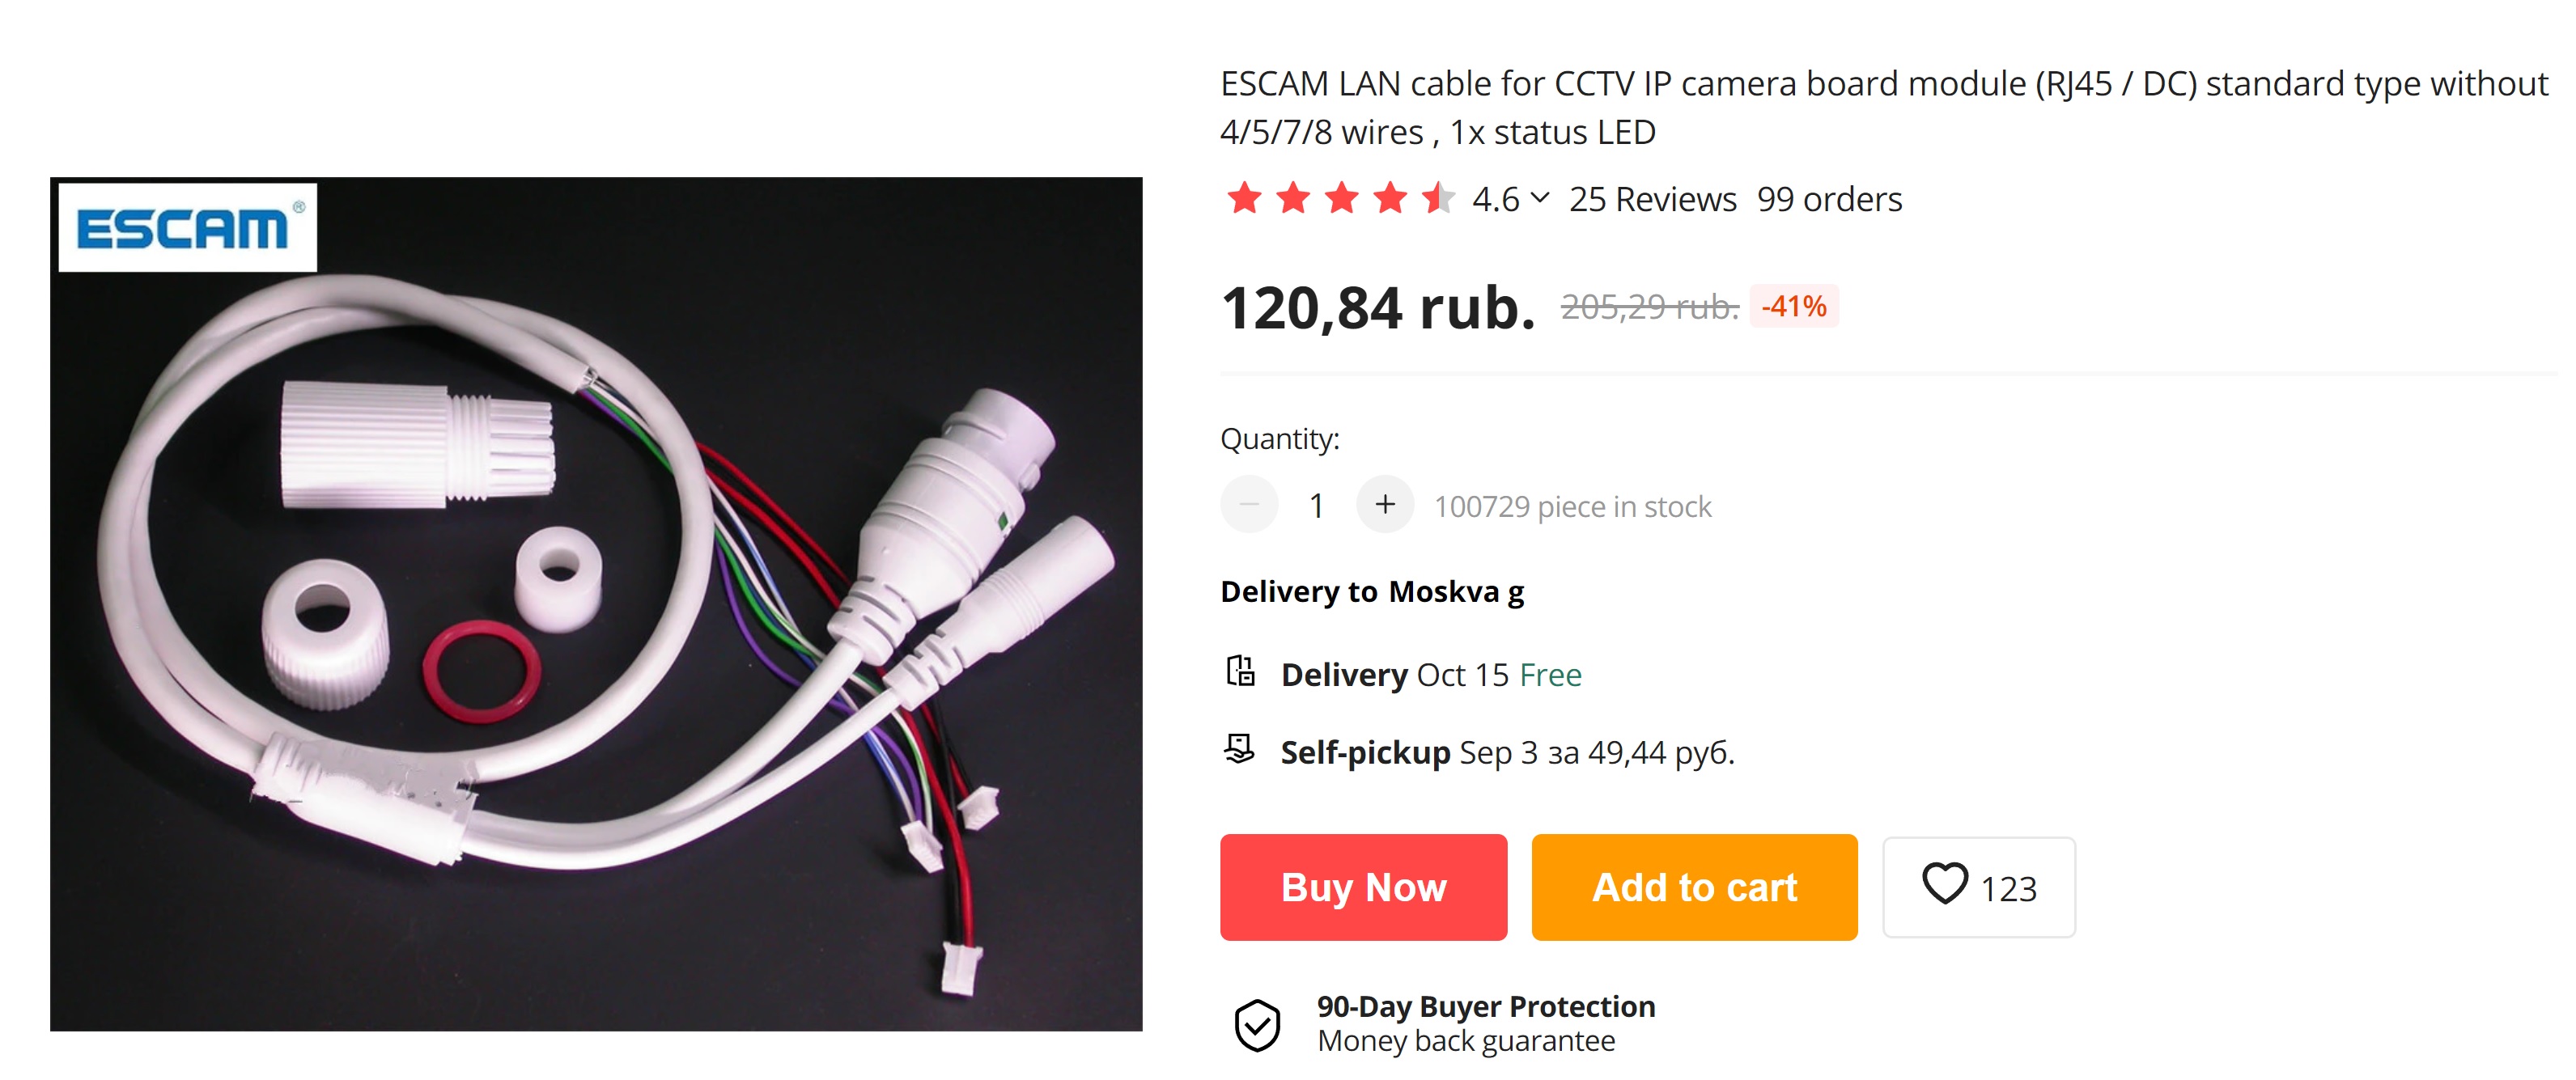Image resolution: width=2576 pixels, height=1080 pixels.
Task: Increase quantity with the plus button
Action: click(x=1385, y=504)
